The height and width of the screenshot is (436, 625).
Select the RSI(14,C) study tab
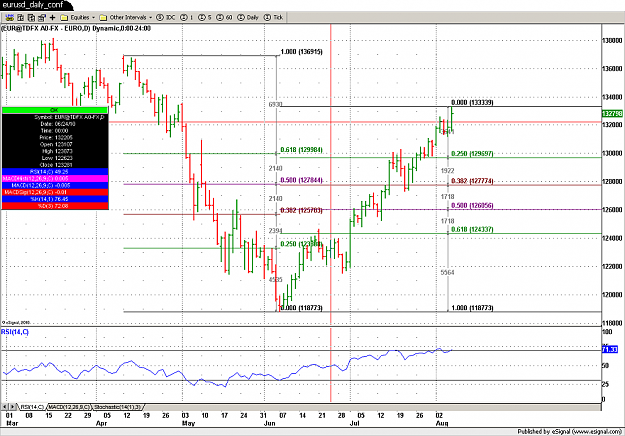click(32, 407)
